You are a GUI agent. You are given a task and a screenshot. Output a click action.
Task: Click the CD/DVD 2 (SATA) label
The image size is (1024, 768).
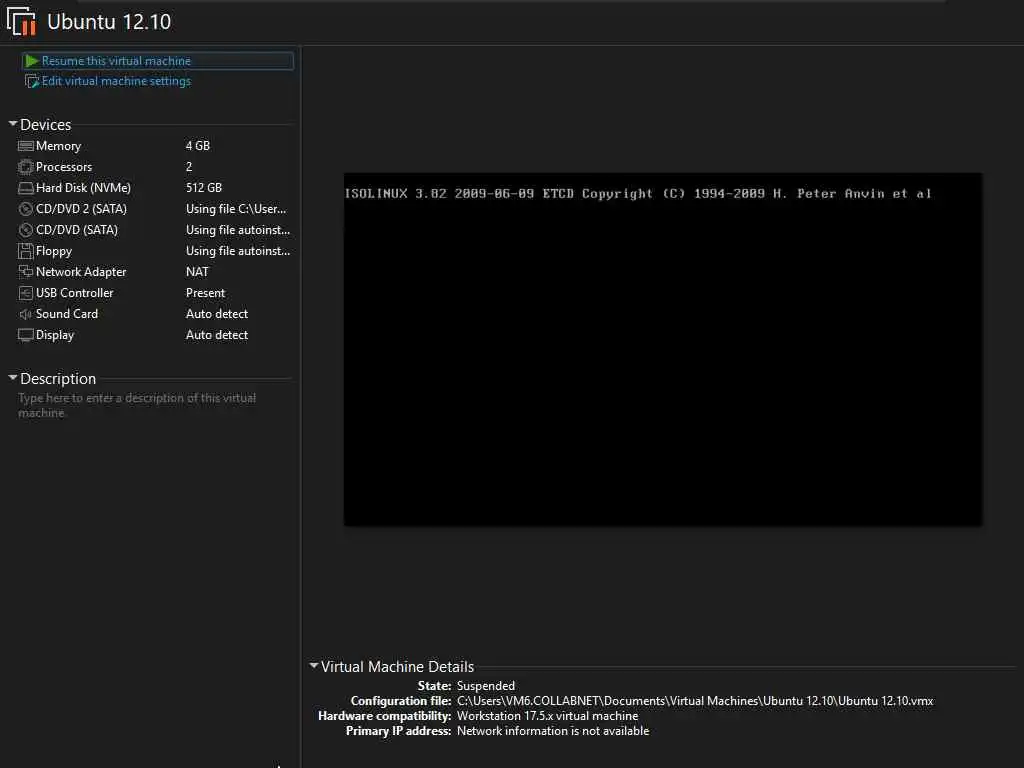tap(81, 209)
